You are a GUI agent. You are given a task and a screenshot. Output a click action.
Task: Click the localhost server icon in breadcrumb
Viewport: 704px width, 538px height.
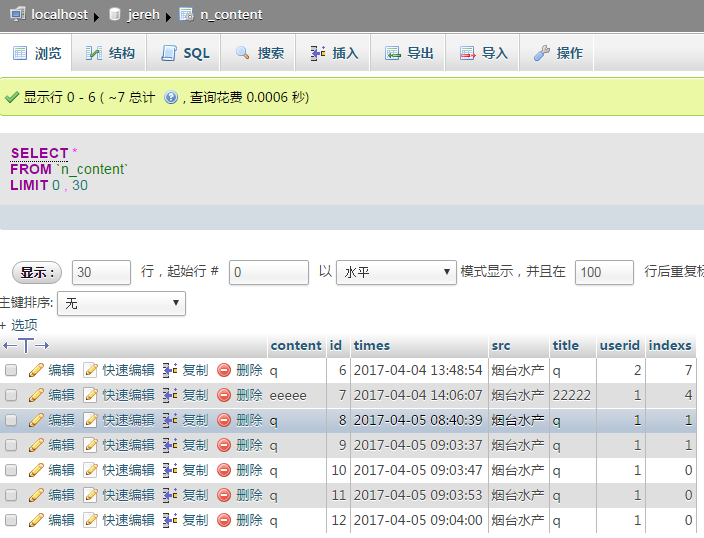tap(18, 14)
